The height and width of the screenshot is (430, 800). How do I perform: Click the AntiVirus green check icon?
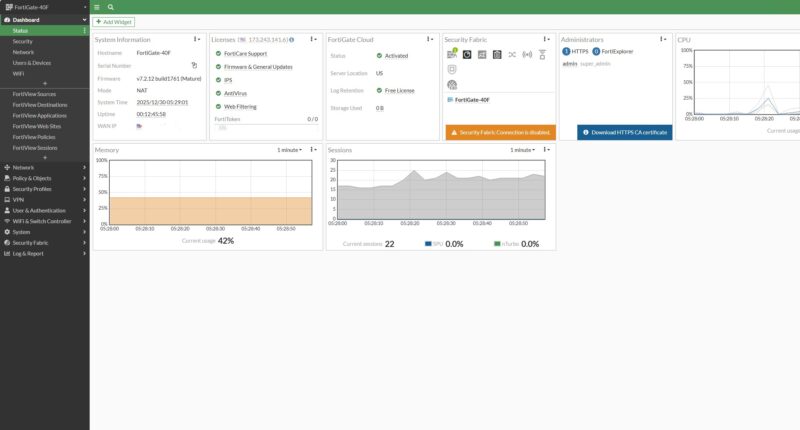click(218, 93)
